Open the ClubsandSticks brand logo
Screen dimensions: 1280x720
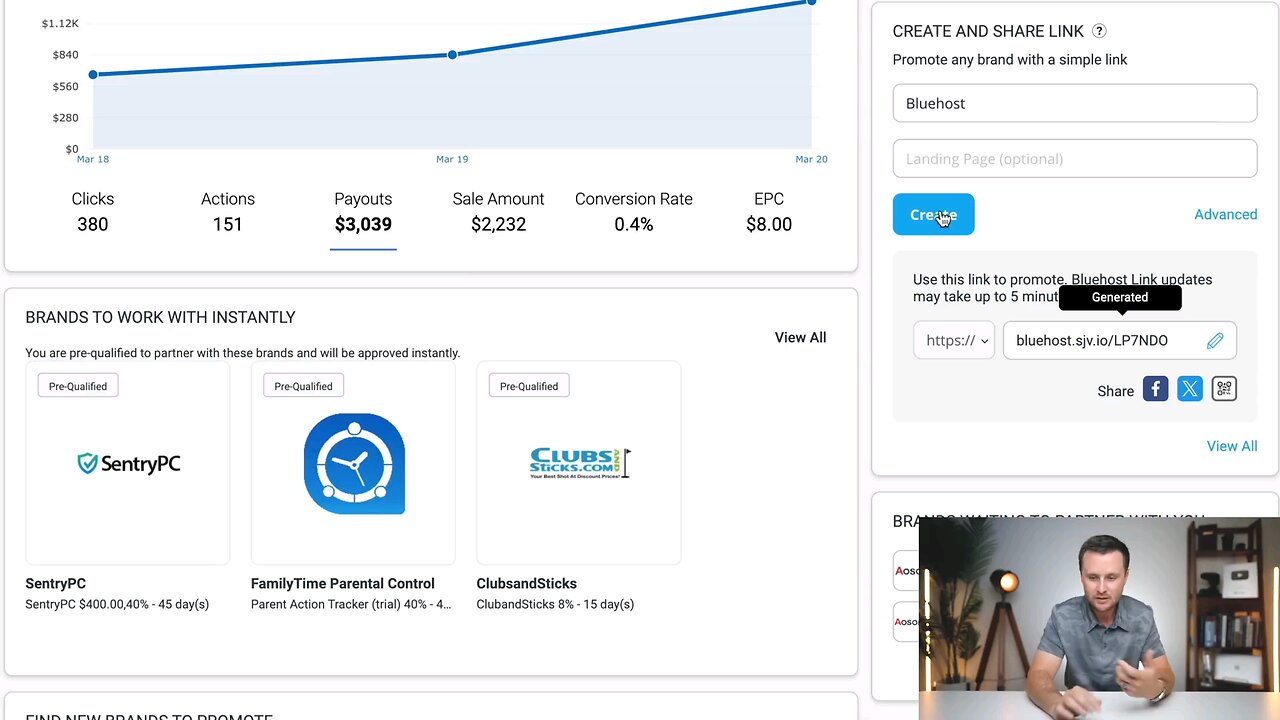point(580,463)
